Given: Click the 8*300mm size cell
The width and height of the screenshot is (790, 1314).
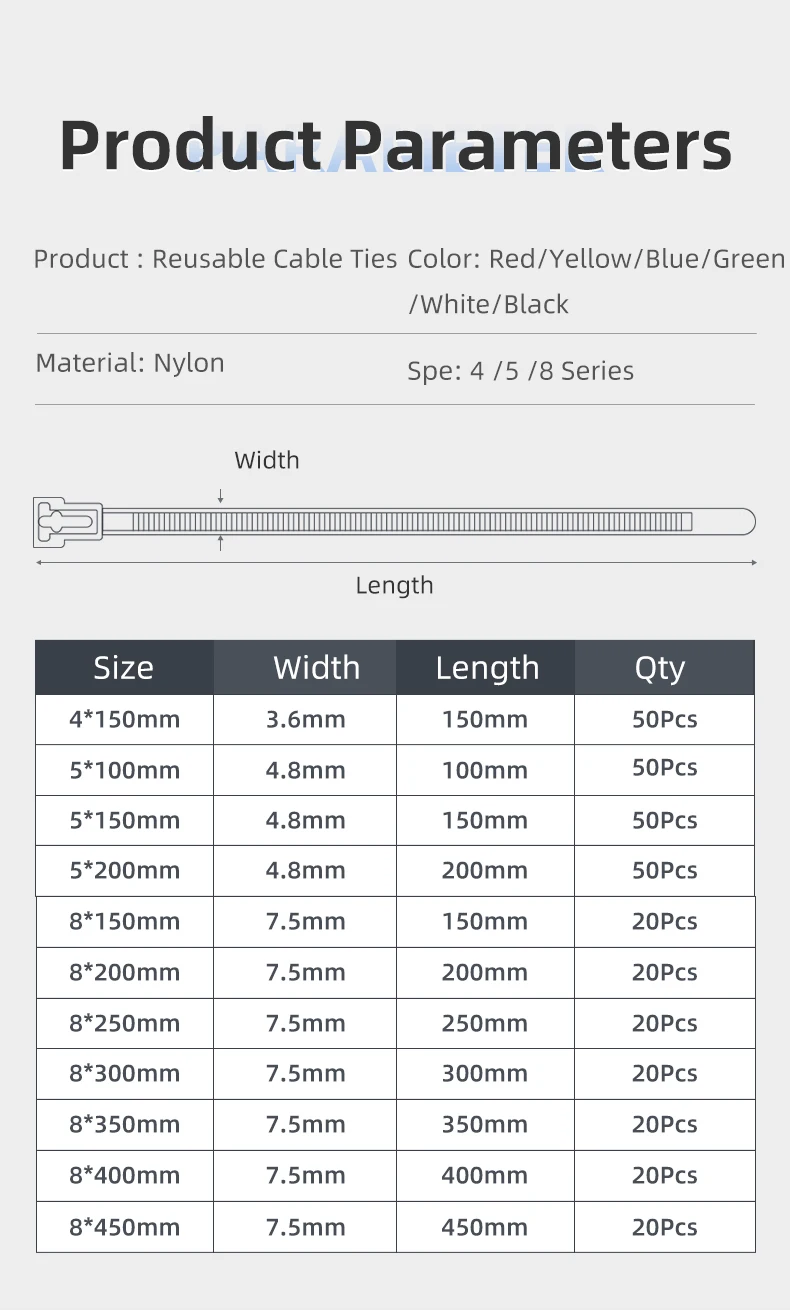Looking at the screenshot, I should pyautogui.click(x=124, y=1074).
